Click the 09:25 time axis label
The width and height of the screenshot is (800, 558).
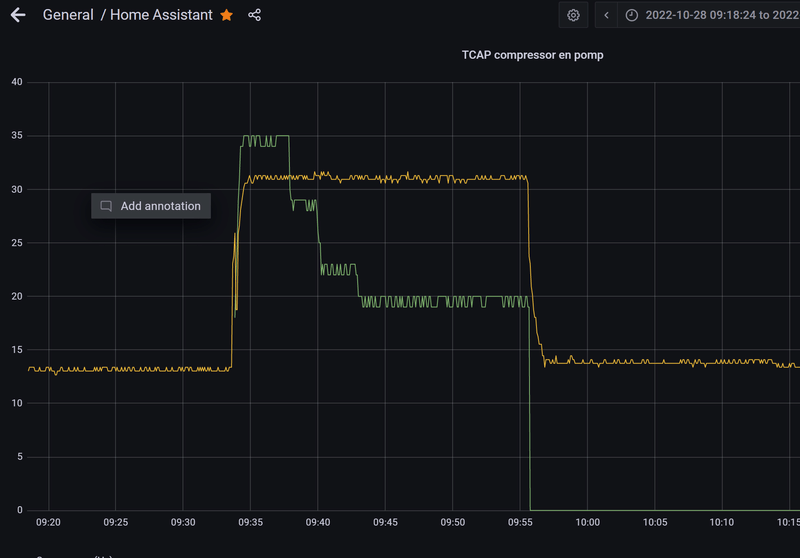point(115,522)
